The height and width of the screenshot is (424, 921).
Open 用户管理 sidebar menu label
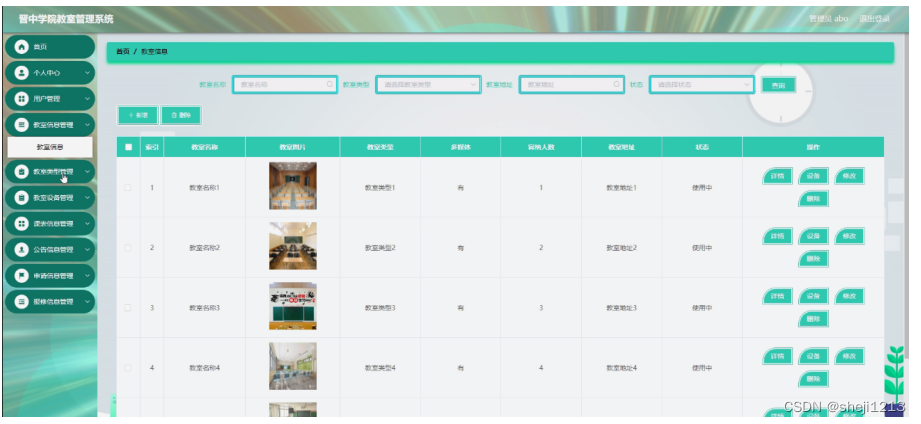46,99
